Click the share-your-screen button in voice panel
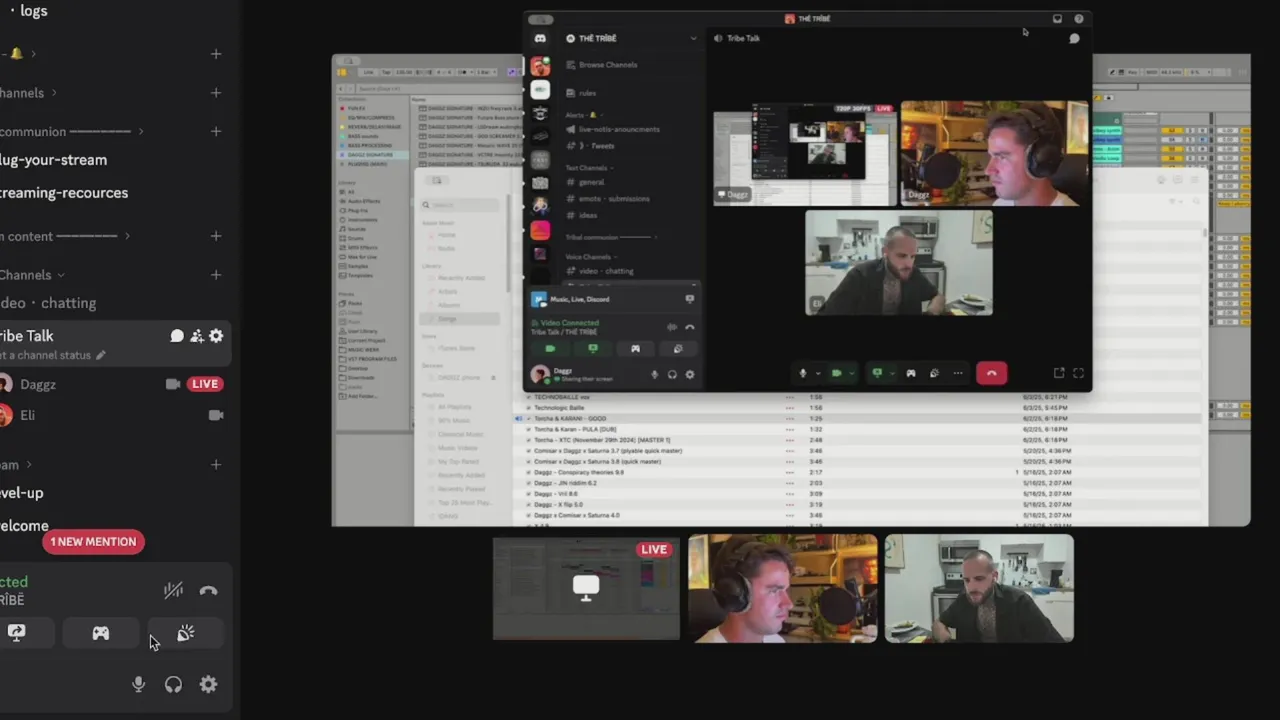The width and height of the screenshot is (1280, 720). click(x=17, y=633)
